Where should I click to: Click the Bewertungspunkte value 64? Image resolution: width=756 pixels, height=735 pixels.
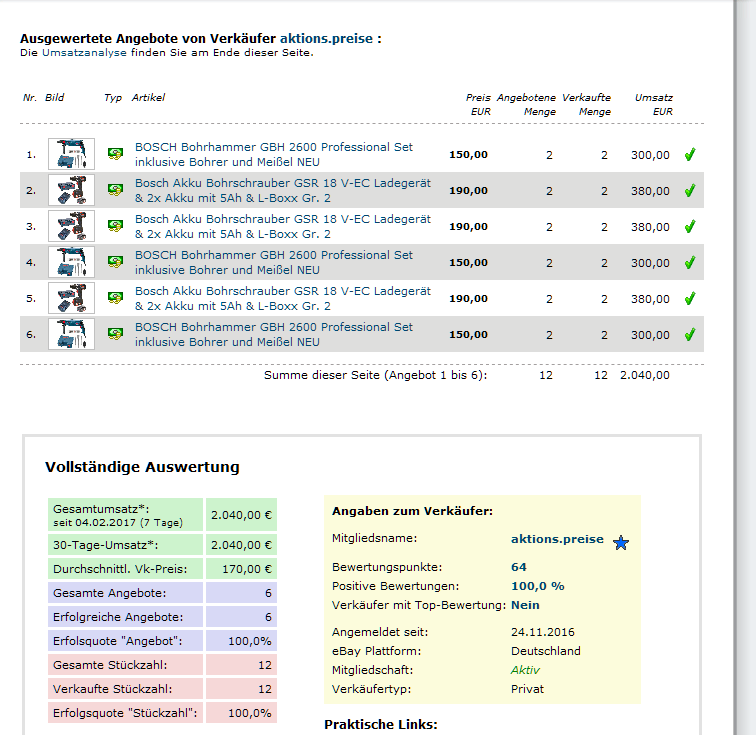click(518, 567)
